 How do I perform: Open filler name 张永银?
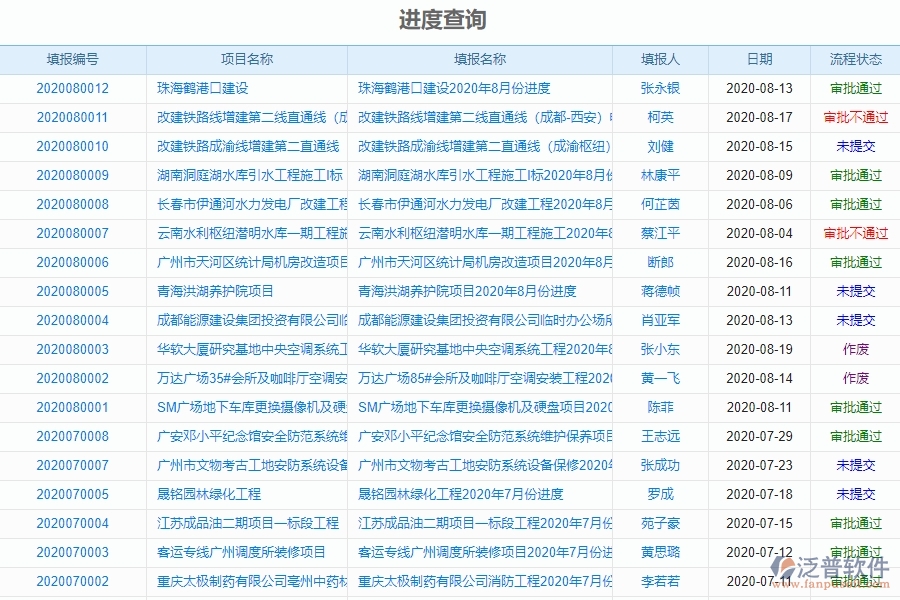[662, 88]
